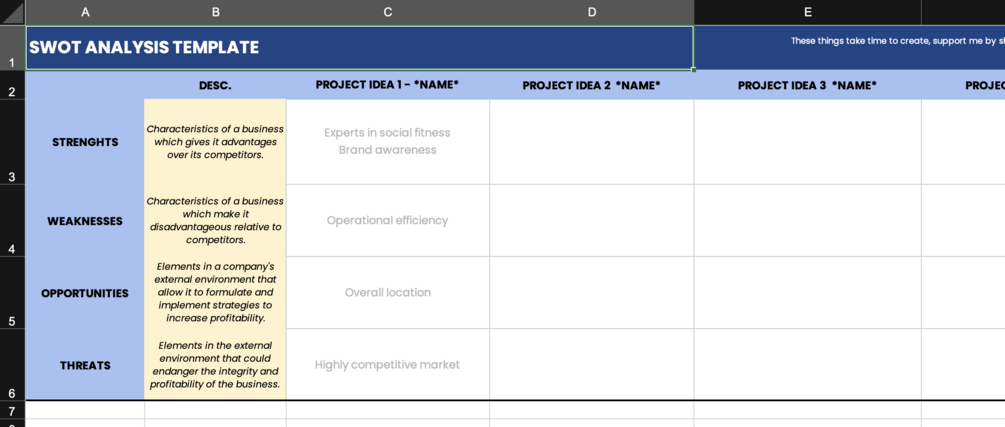
Task: Click the select-all corner triangle
Action: click(12, 12)
